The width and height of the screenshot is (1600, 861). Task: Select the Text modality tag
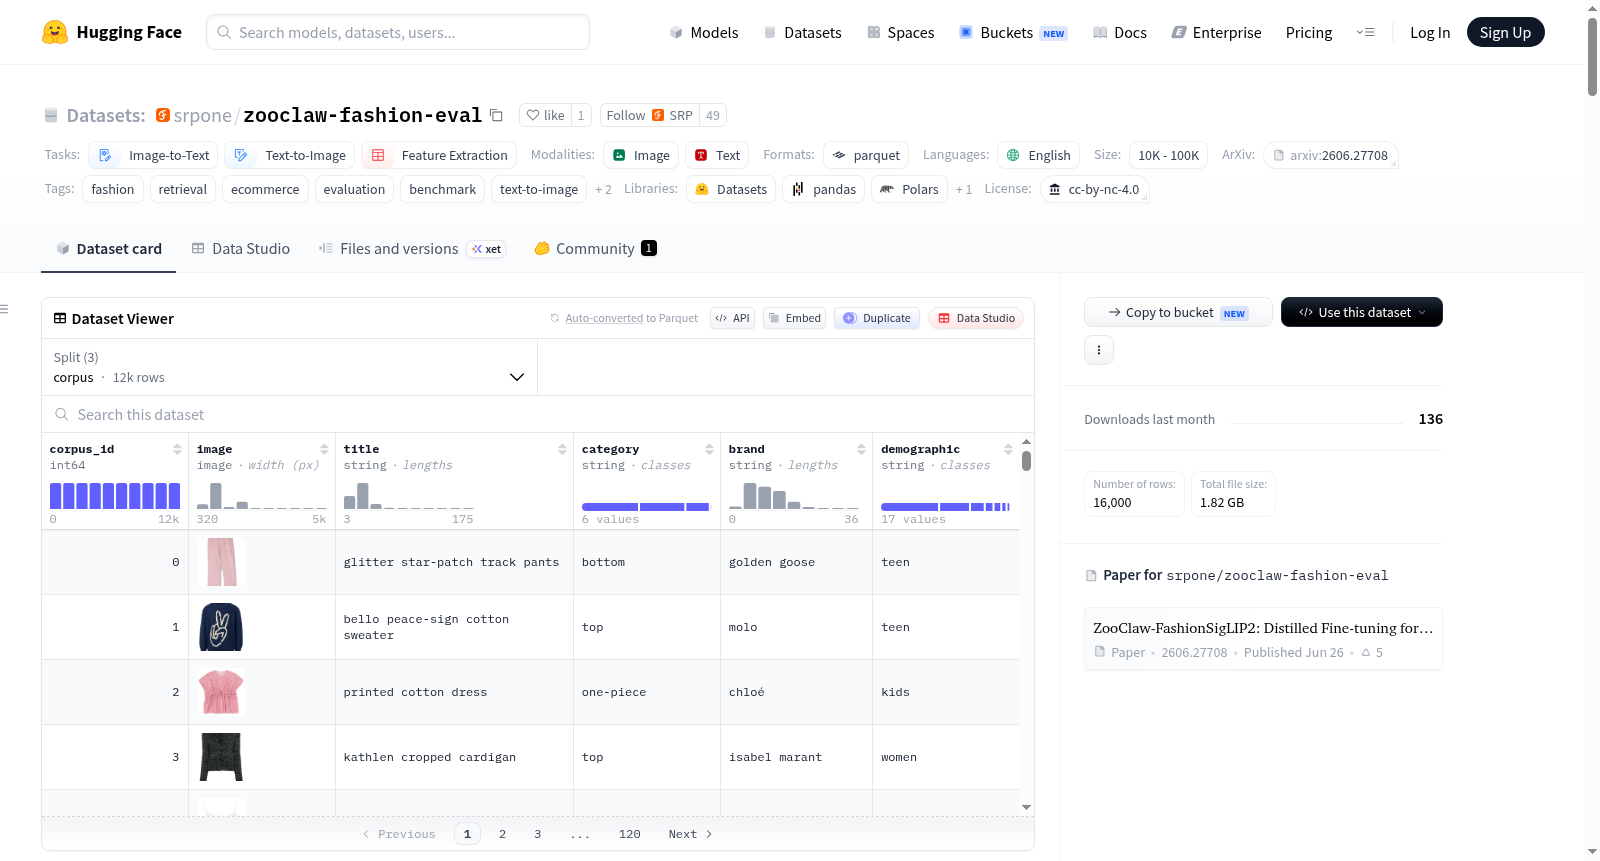pyautogui.click(x=717, y=155)
